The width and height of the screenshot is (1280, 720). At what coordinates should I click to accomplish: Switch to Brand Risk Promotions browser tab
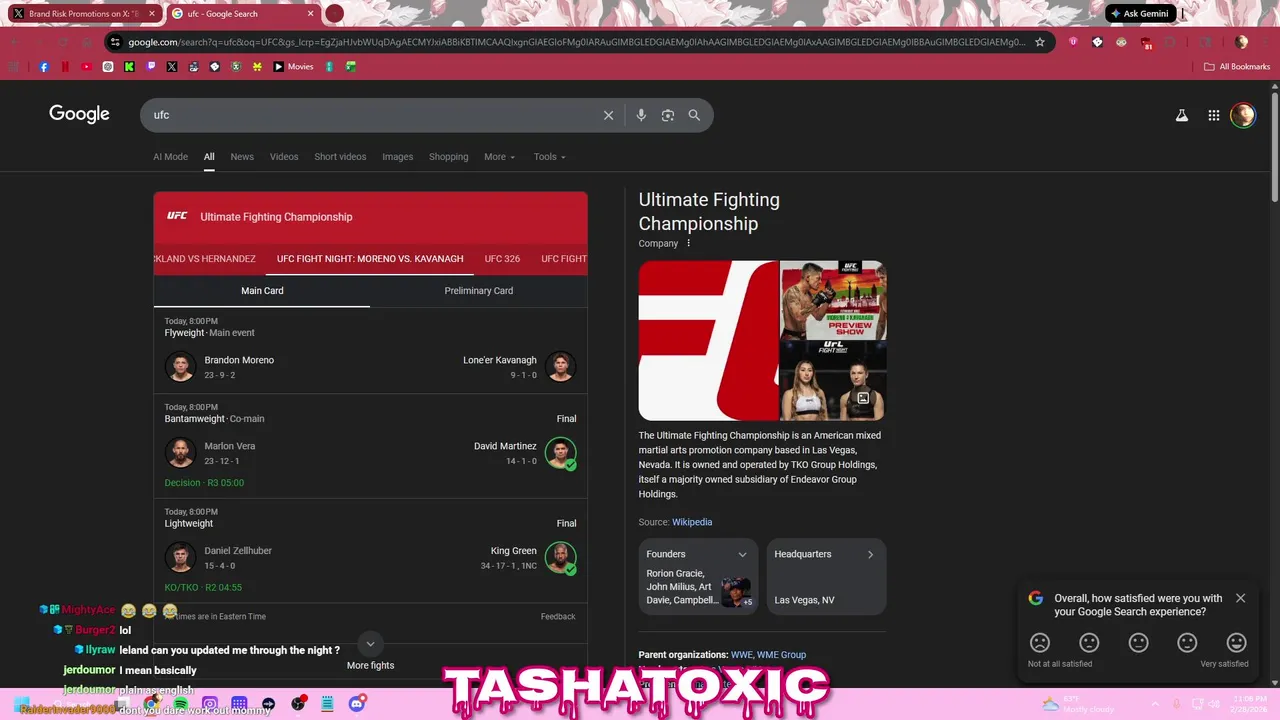tap(84, 14)
